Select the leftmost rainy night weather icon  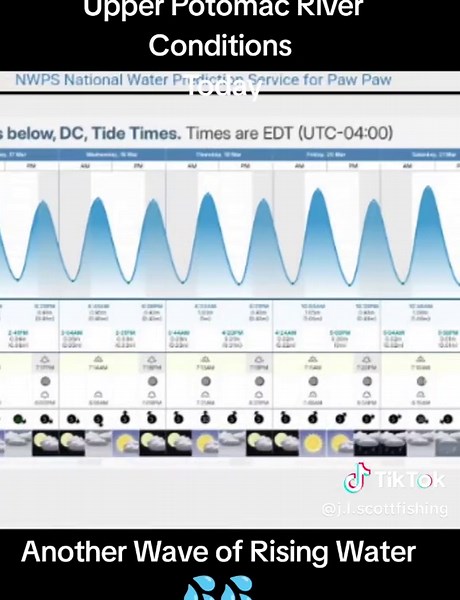[367, 443]
